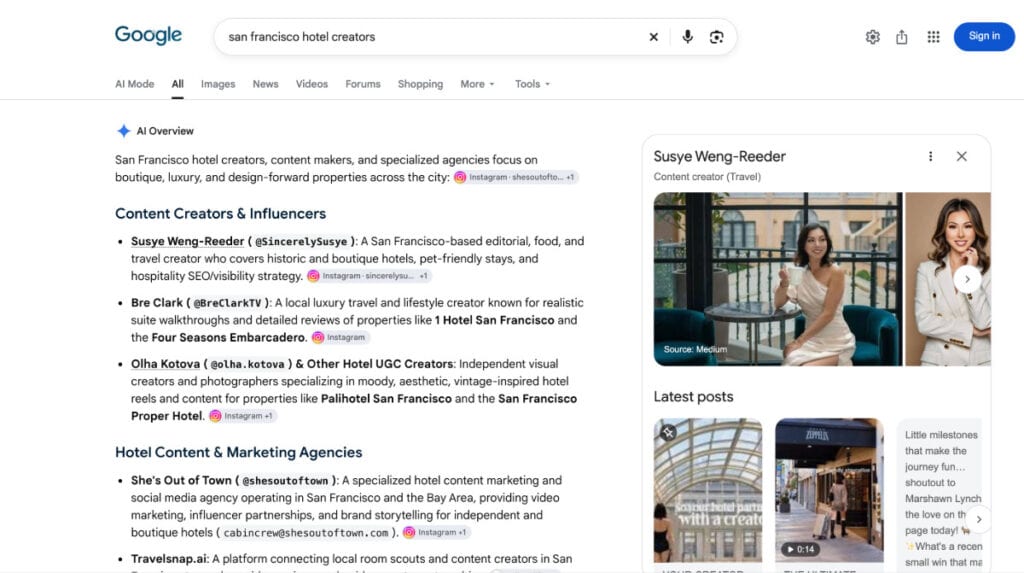Click the @shesoutoftown handle

285,481
